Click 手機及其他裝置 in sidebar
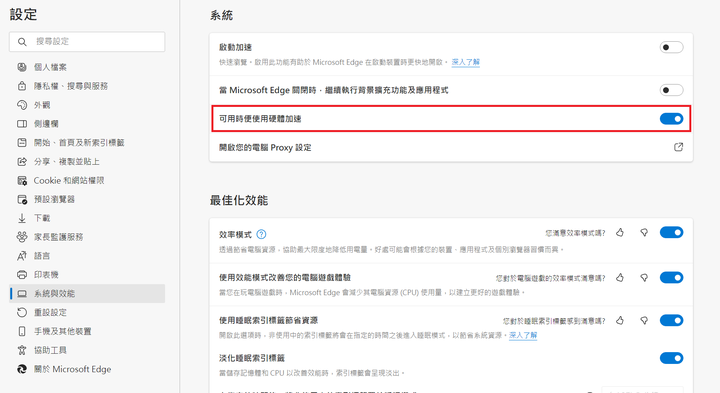Viewport: 720px width, 393px height. pyautogui.click(x=62, y=331)
